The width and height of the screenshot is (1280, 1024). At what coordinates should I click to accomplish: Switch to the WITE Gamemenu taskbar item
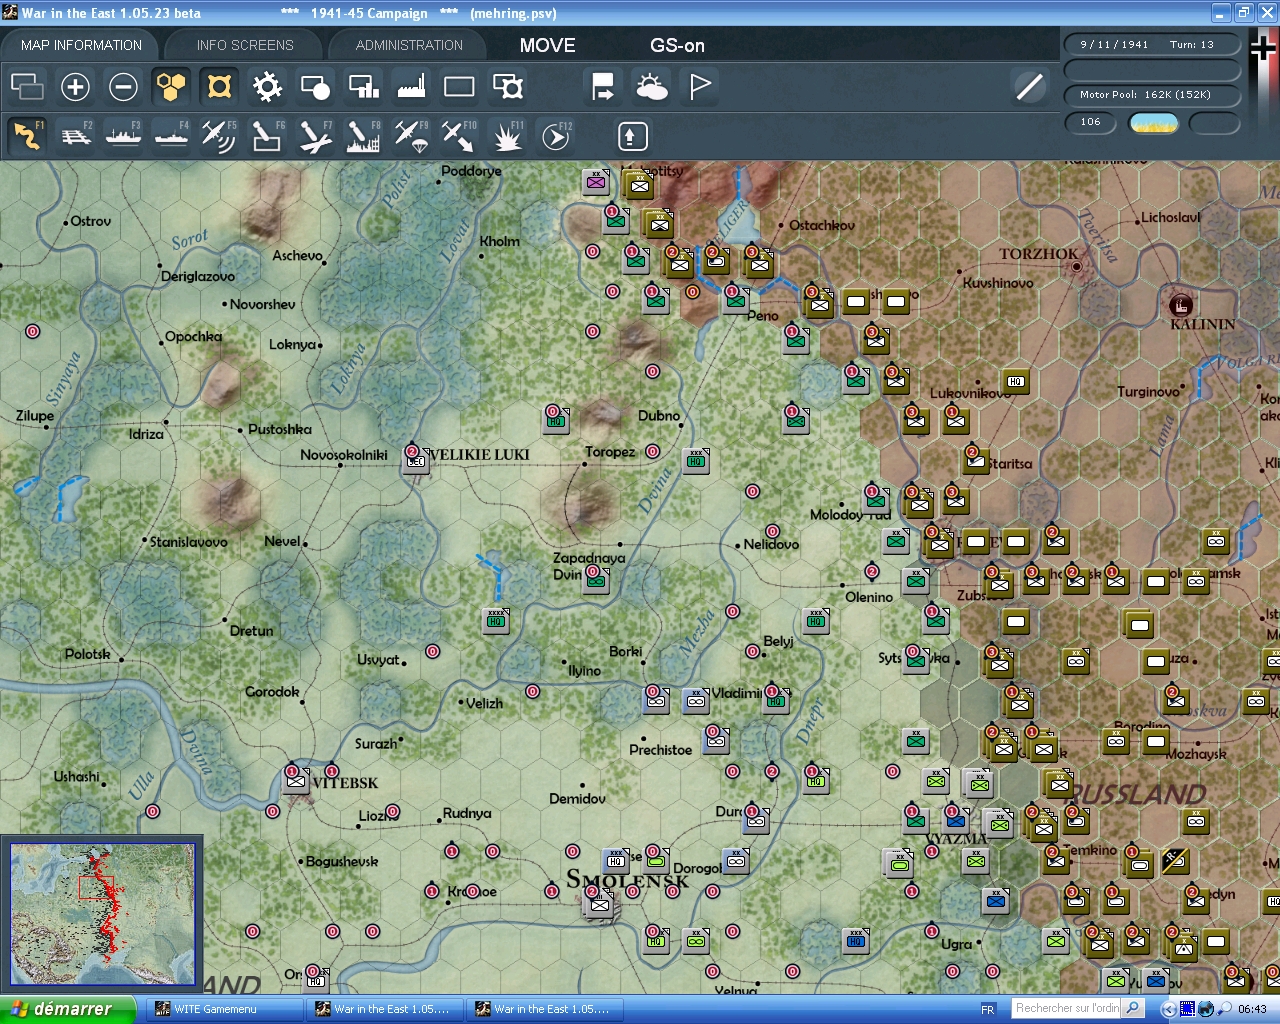[225, 1009]
